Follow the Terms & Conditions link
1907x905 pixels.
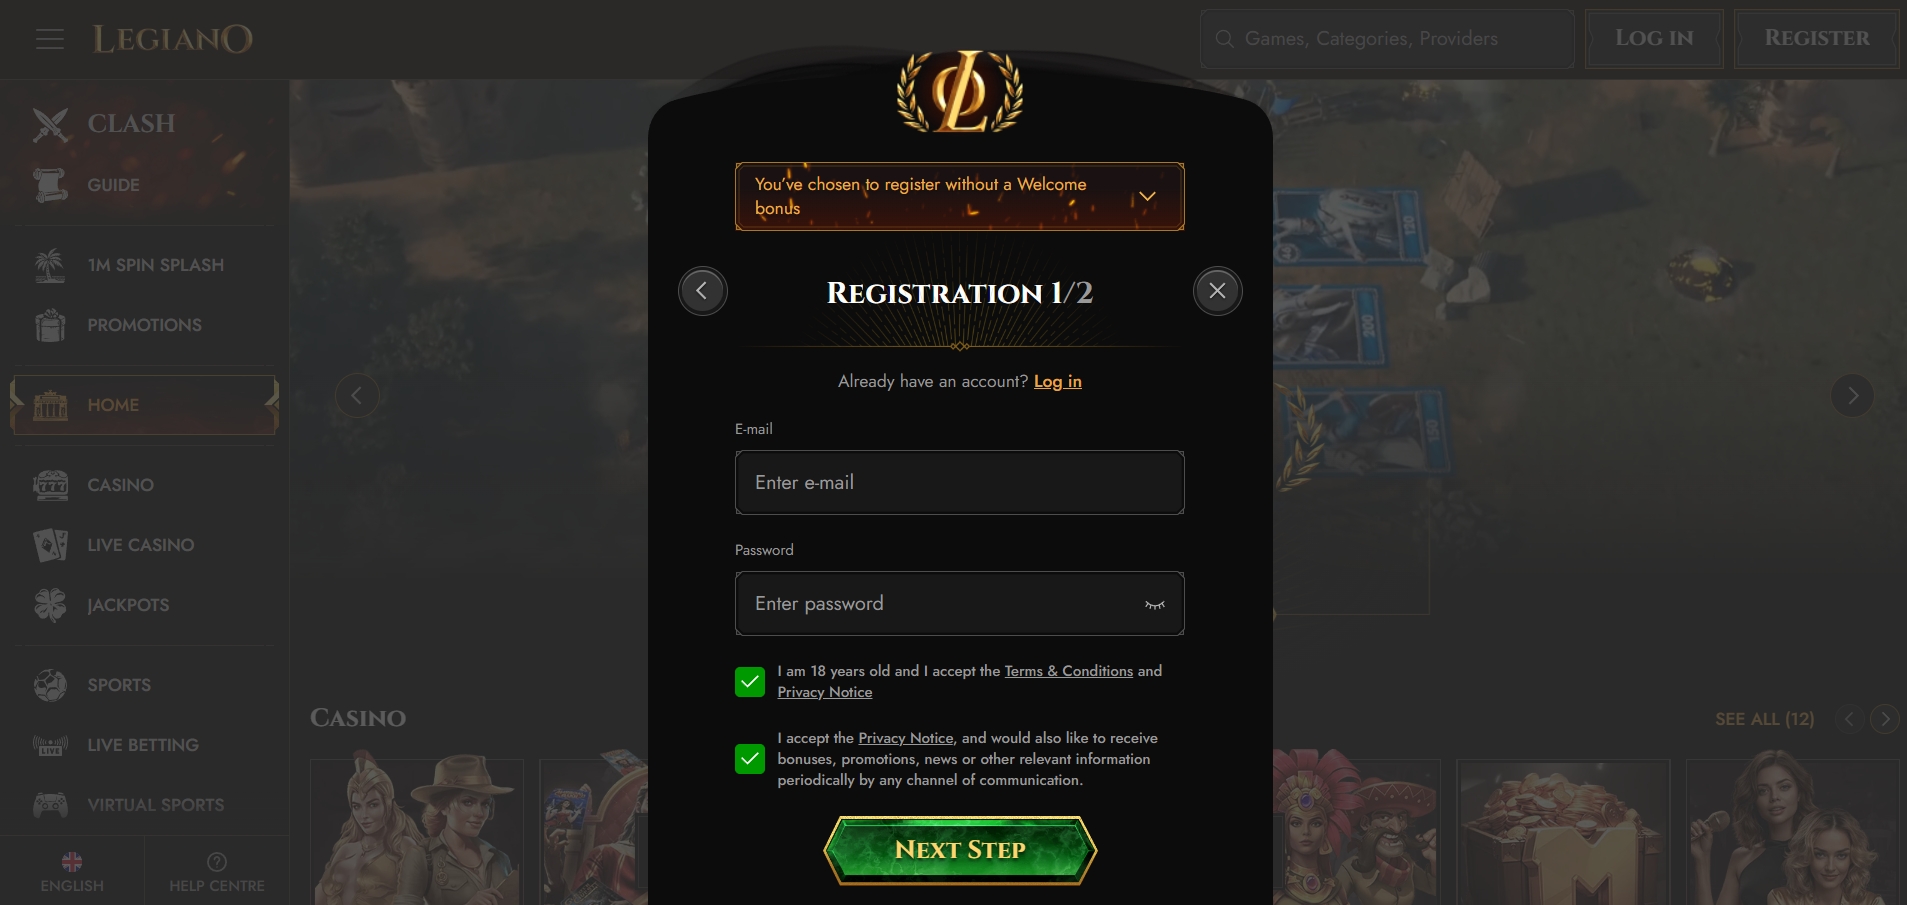point(1068,671)
